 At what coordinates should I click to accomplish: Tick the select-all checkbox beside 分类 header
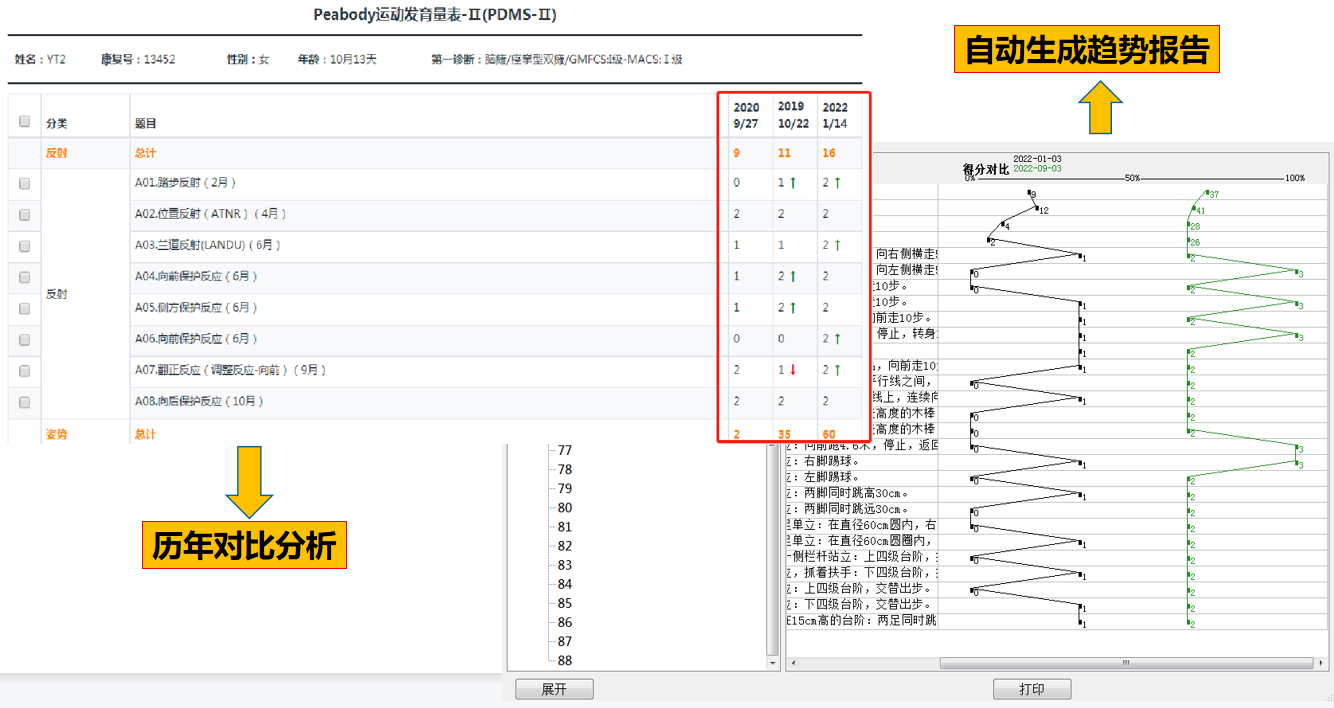pyautogui.click(x=25, y=122)
